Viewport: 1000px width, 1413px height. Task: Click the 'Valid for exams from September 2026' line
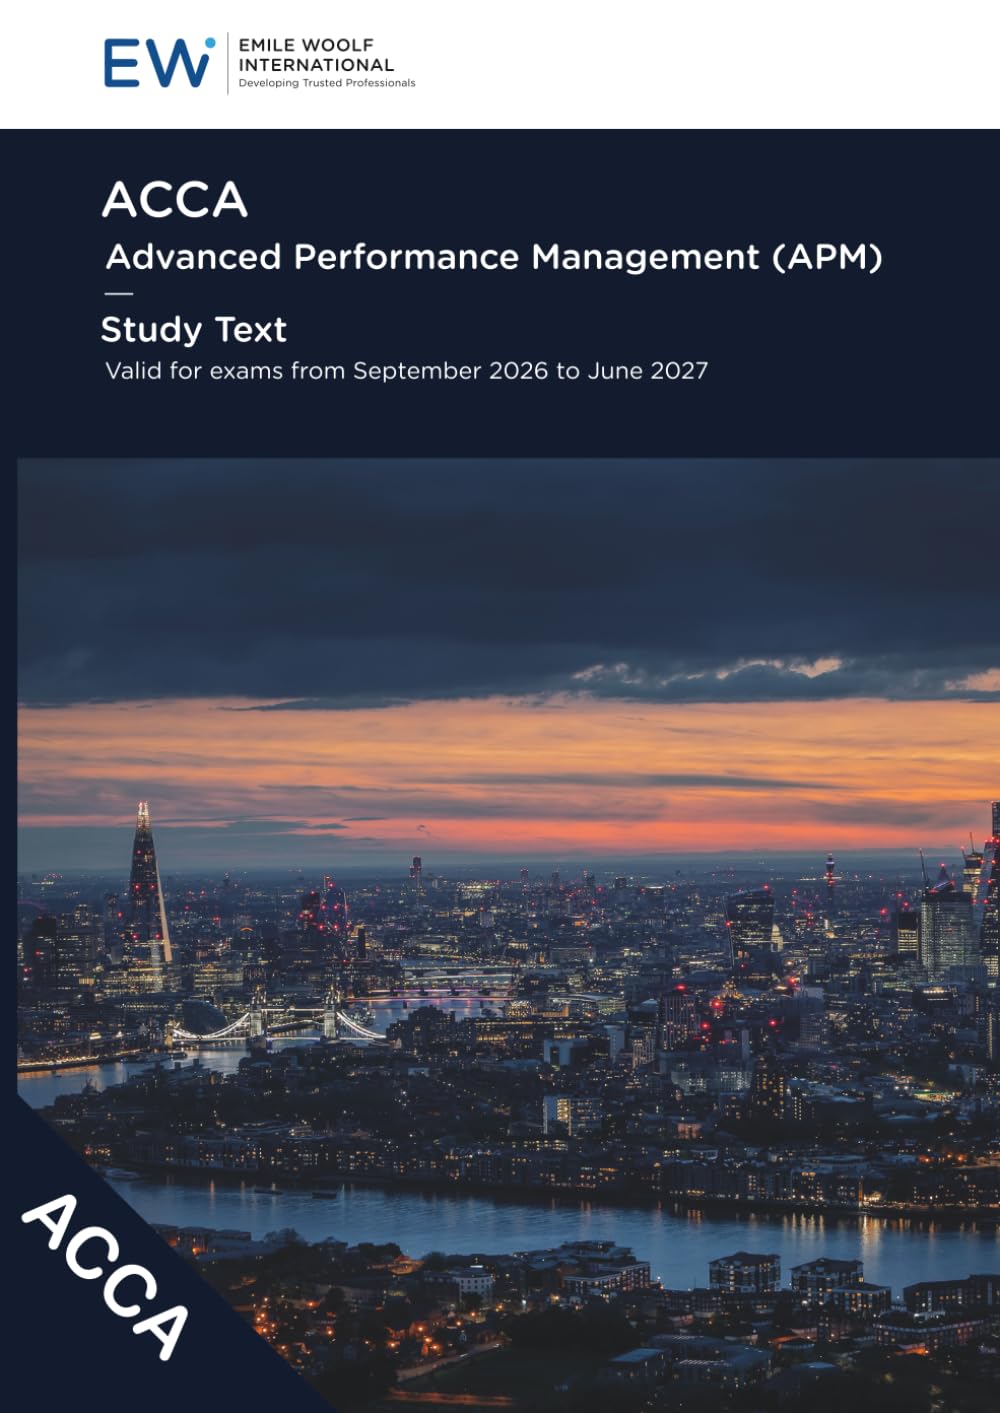point(406,371)
